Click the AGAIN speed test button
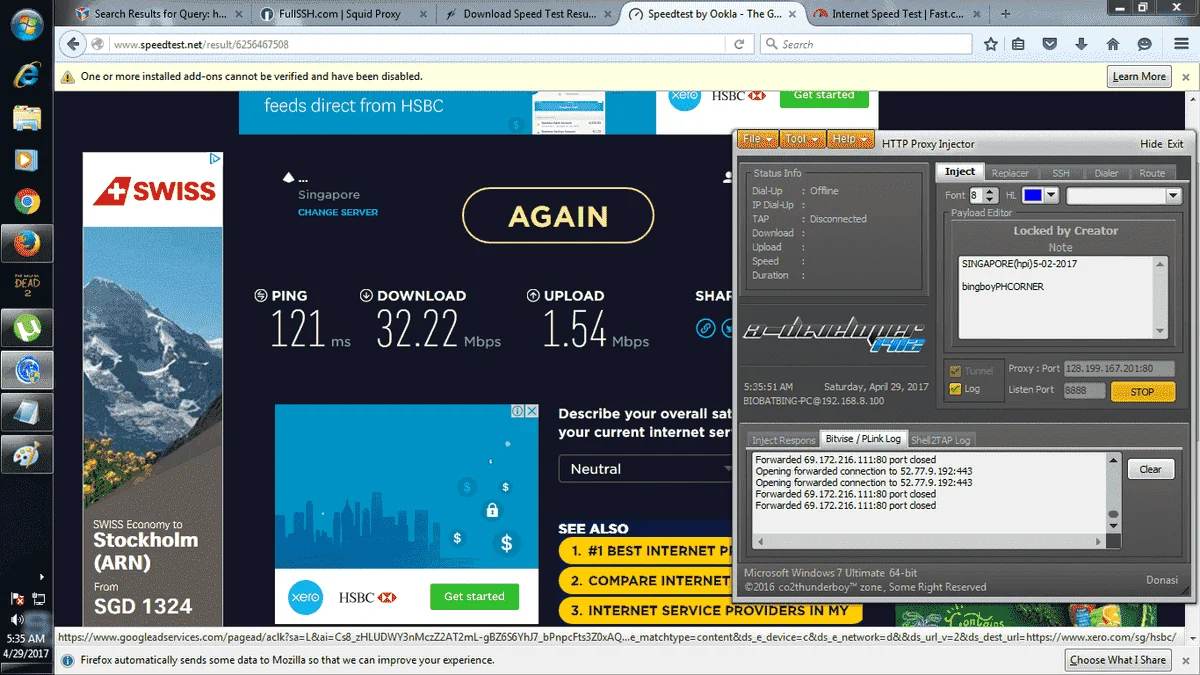This screenshot has height=675, width=1200. click(558, 216)
